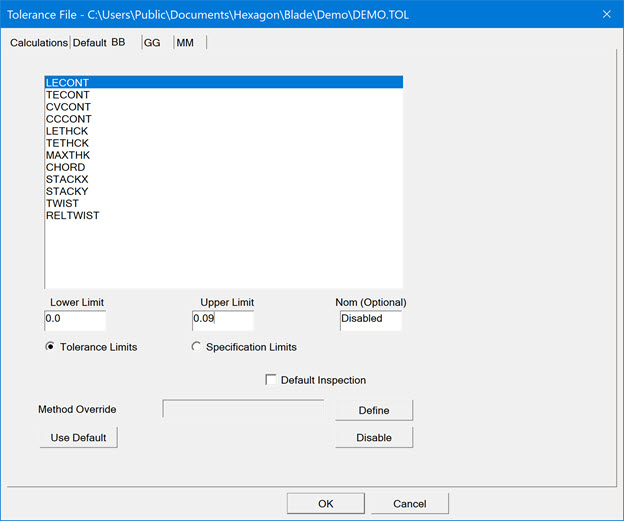The height and width of the screenshot is (521, 624).
Task: Choose STACKX in the list
Action: [x=66, y=179]
